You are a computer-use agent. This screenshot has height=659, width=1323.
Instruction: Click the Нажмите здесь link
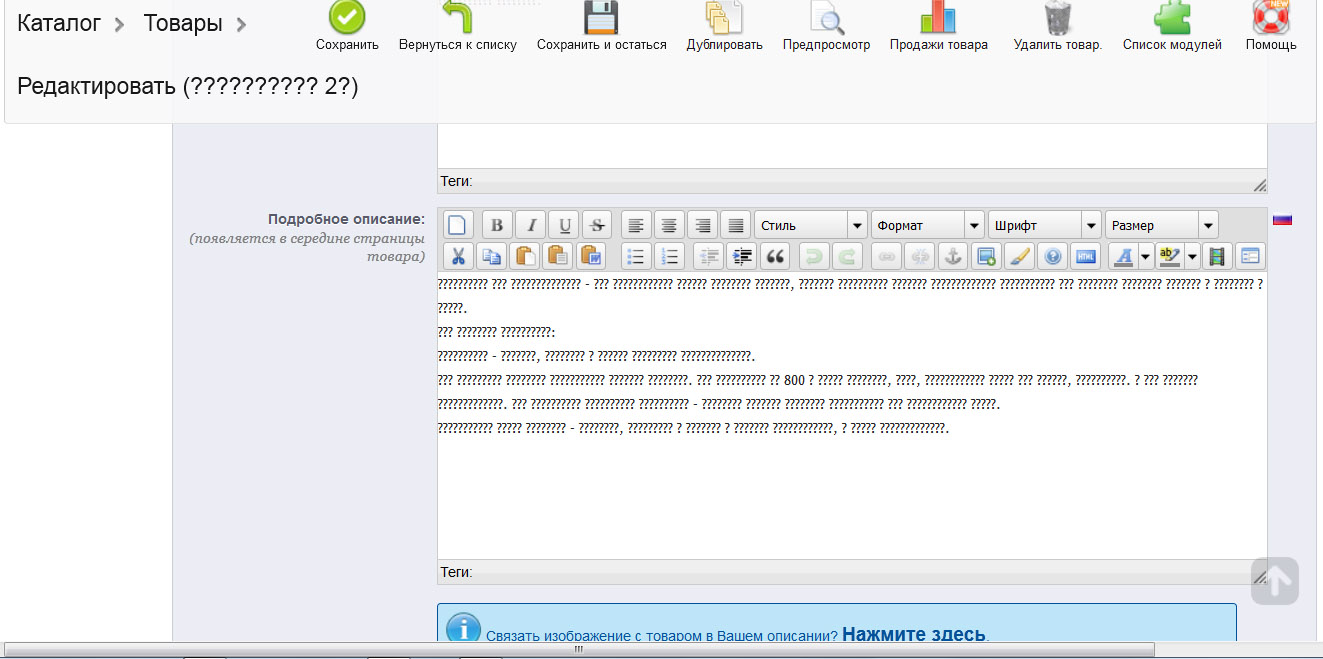(x=914, y=634)
